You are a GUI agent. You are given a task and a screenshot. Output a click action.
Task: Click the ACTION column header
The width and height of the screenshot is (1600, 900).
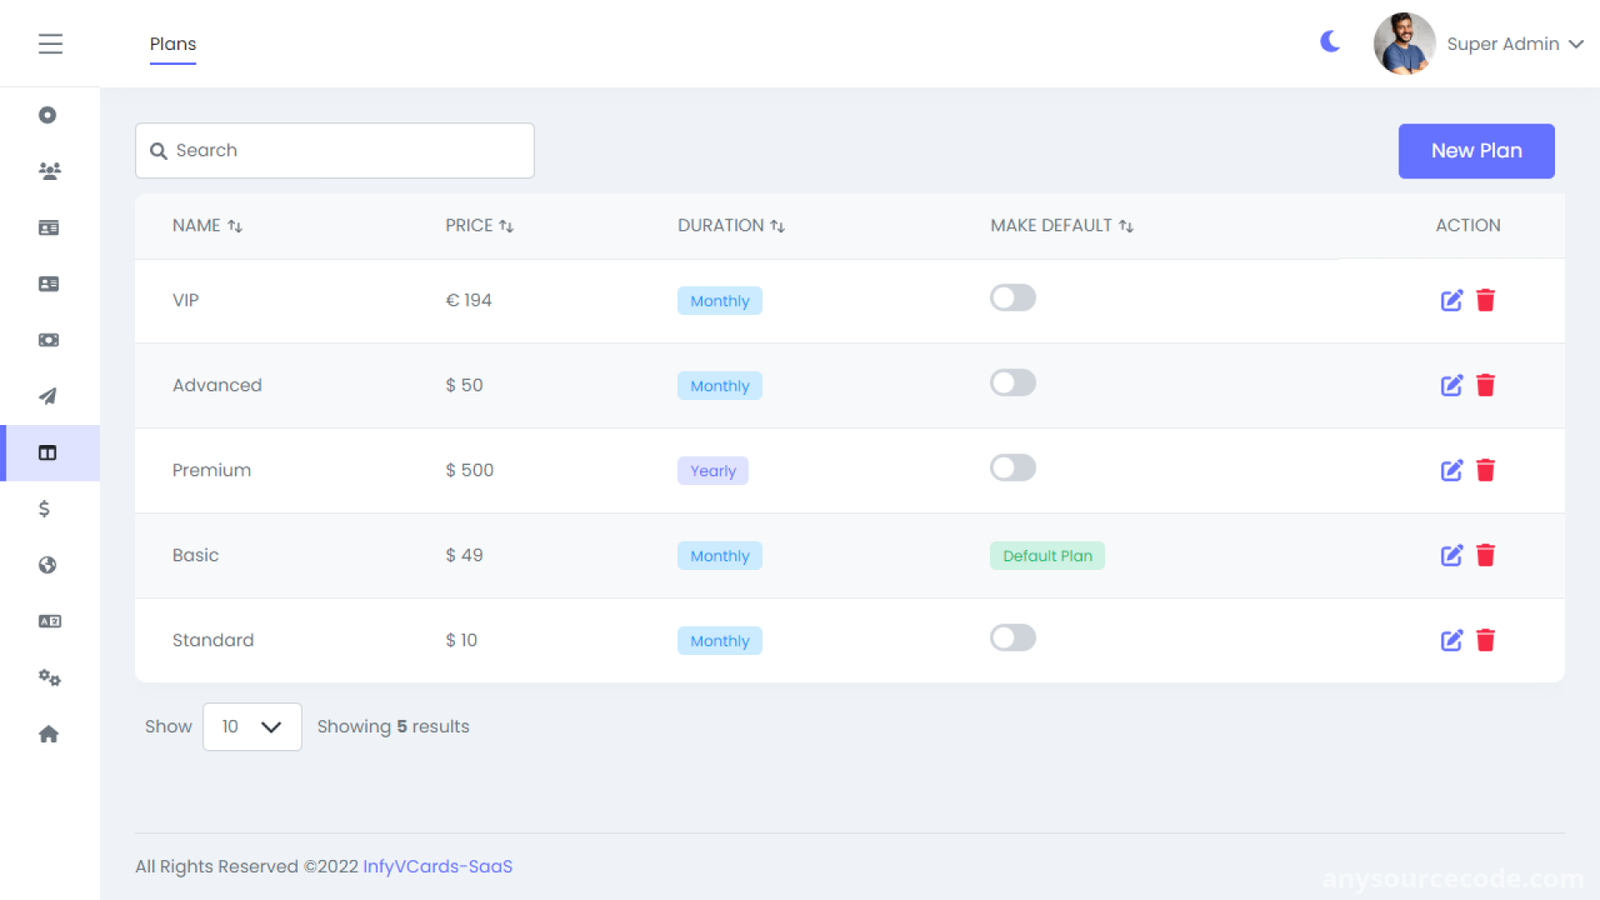[x=1468, y=226]
